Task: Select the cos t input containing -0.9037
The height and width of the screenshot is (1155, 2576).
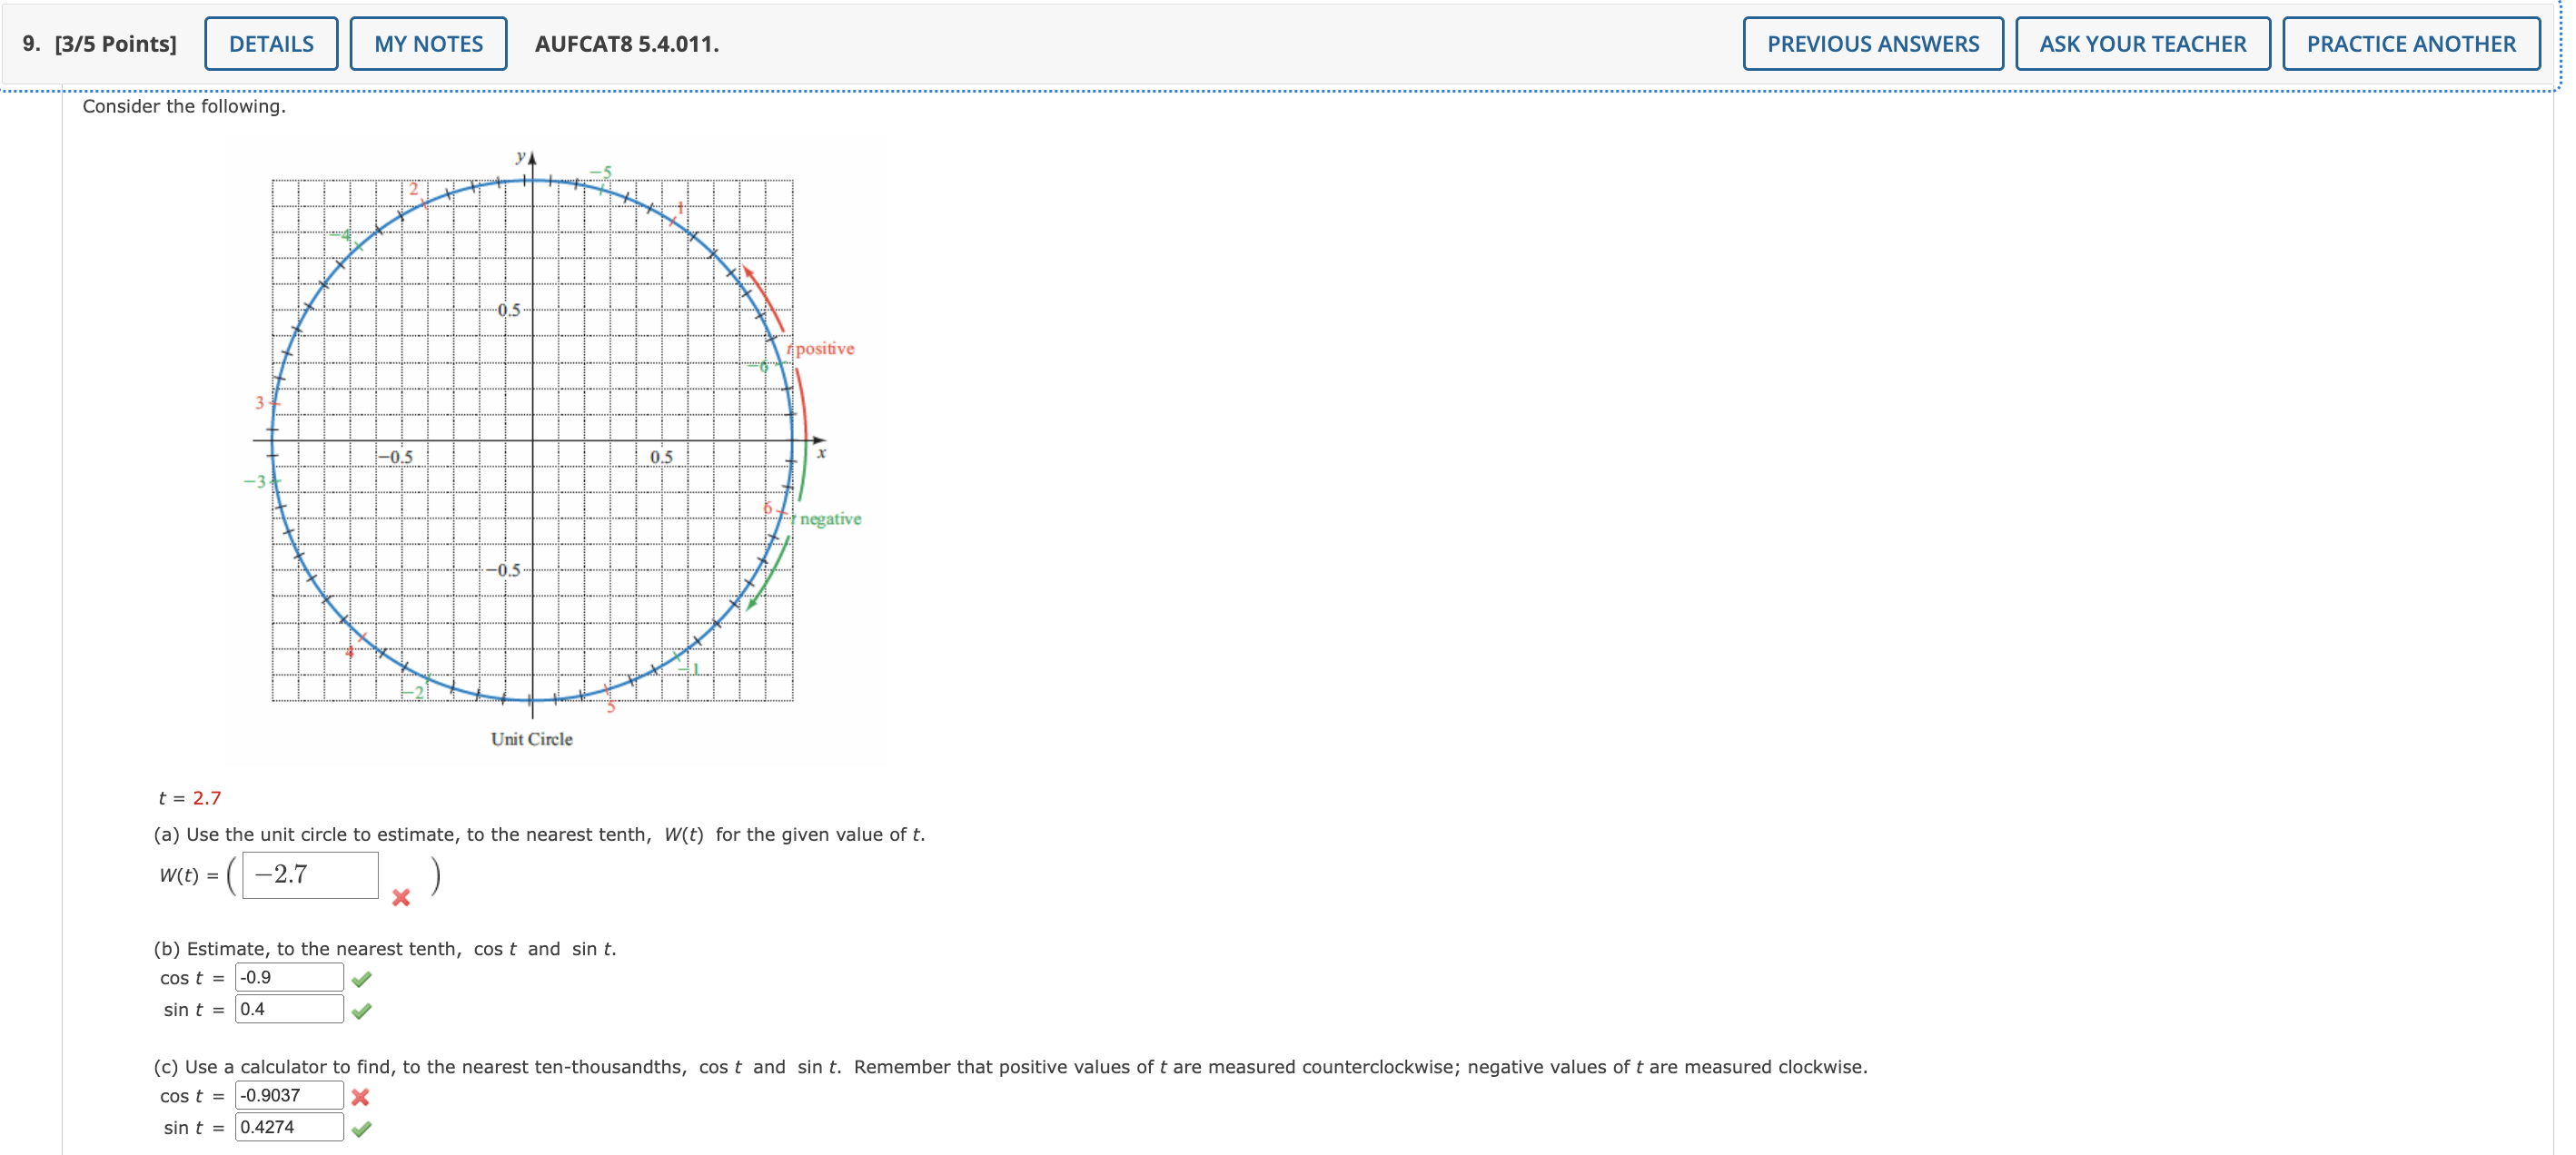Action: click(x=288, y=1096)
